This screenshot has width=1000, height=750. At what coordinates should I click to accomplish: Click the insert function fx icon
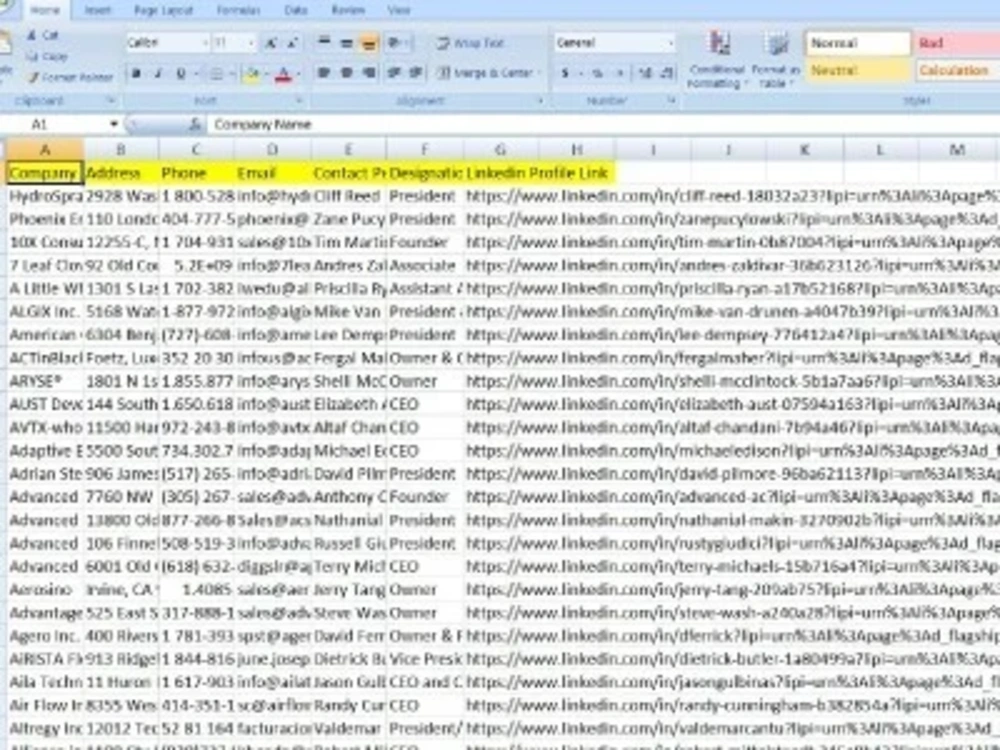[195, 124]
